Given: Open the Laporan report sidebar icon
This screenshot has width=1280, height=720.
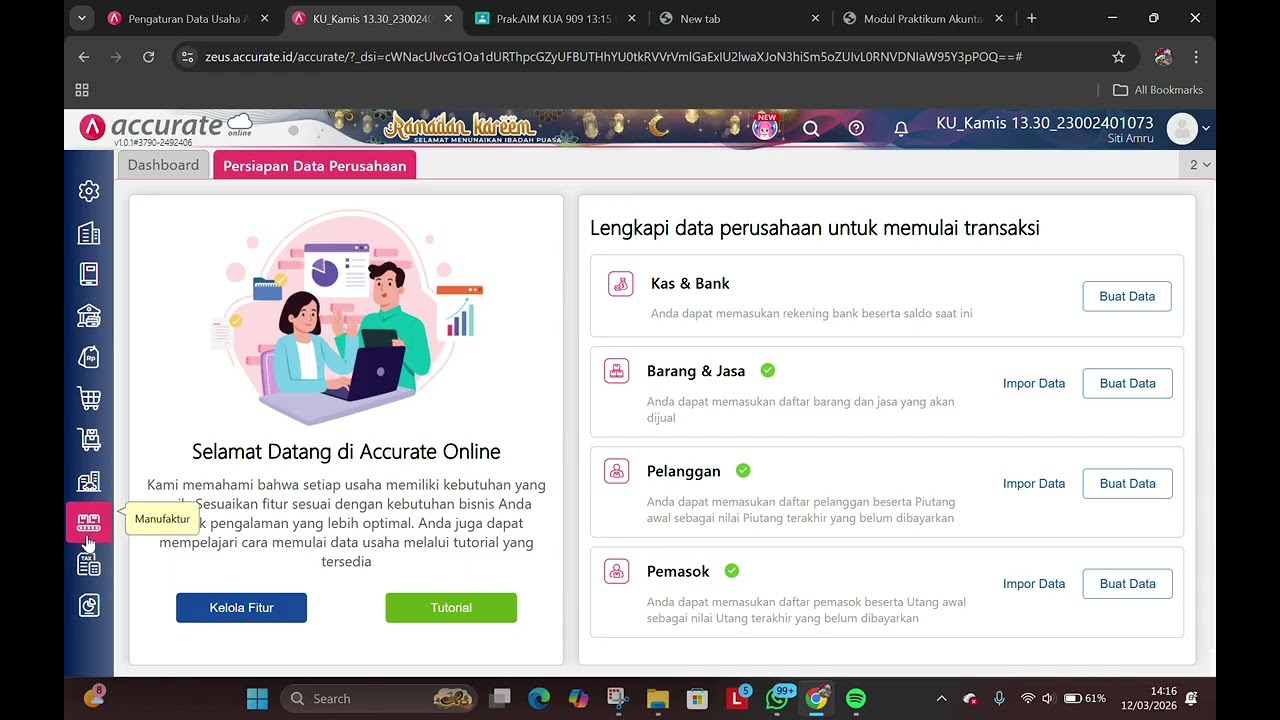Looking at the screenshot, I should click(89, 606).
